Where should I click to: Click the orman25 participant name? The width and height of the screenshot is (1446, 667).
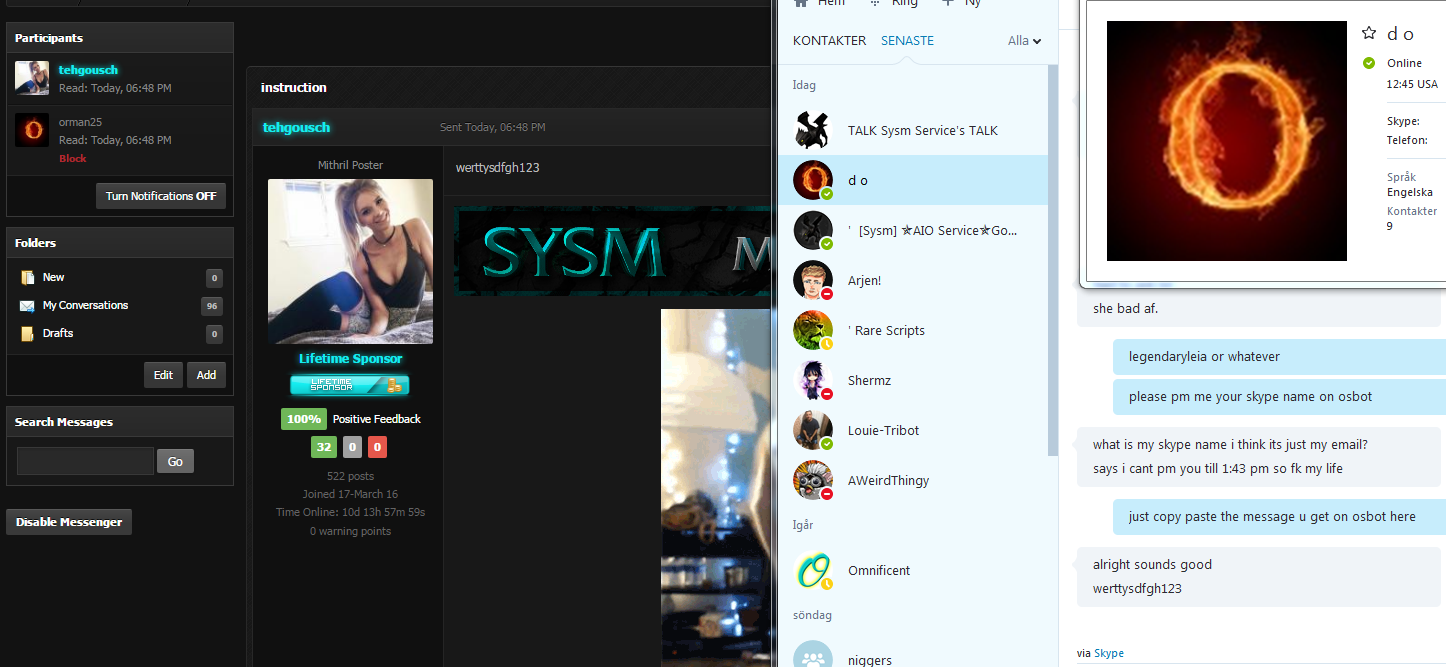81,122
